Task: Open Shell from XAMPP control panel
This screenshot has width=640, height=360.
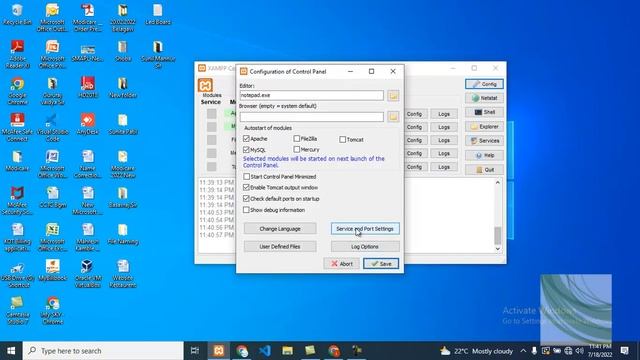Action: tap(484, 112)
